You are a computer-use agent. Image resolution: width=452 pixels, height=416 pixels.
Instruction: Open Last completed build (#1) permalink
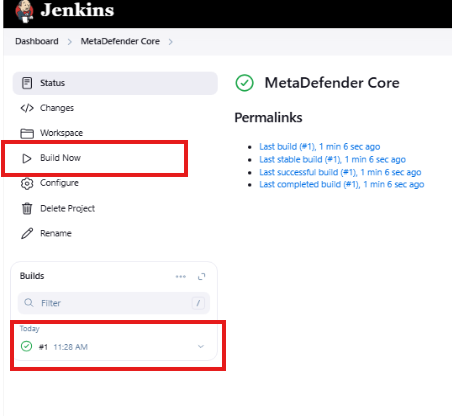[342, 184]
